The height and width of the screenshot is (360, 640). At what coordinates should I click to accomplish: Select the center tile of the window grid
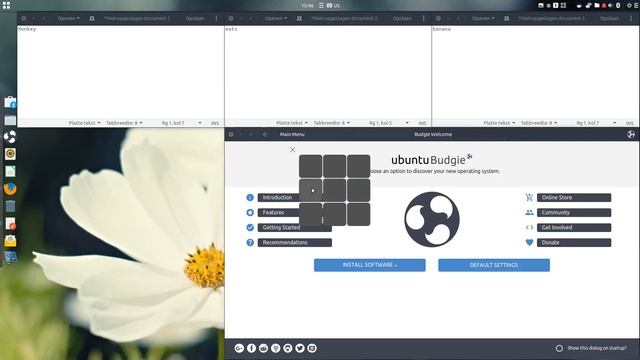pyautogui.click(x=335, y=190)
